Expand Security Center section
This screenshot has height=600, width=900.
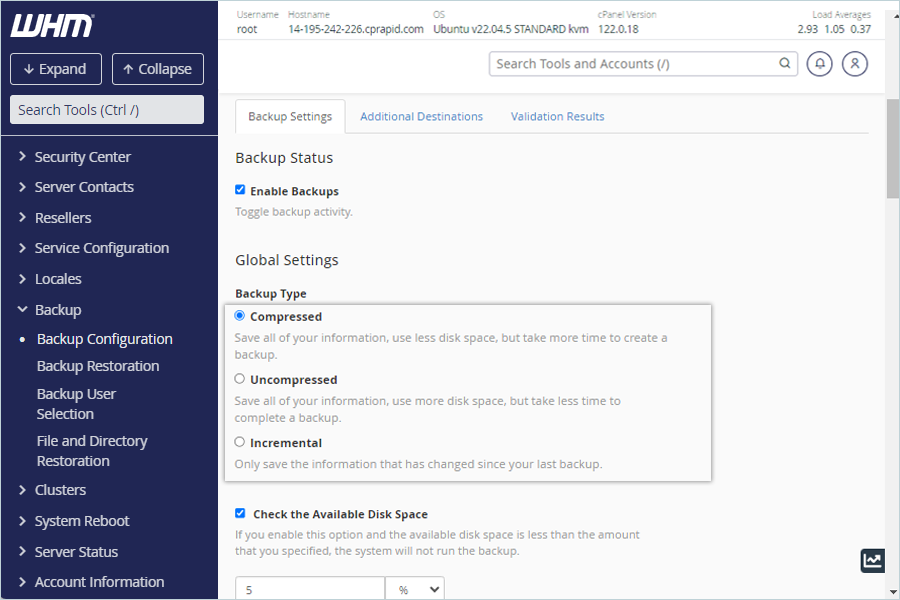(x=75, y=157)
